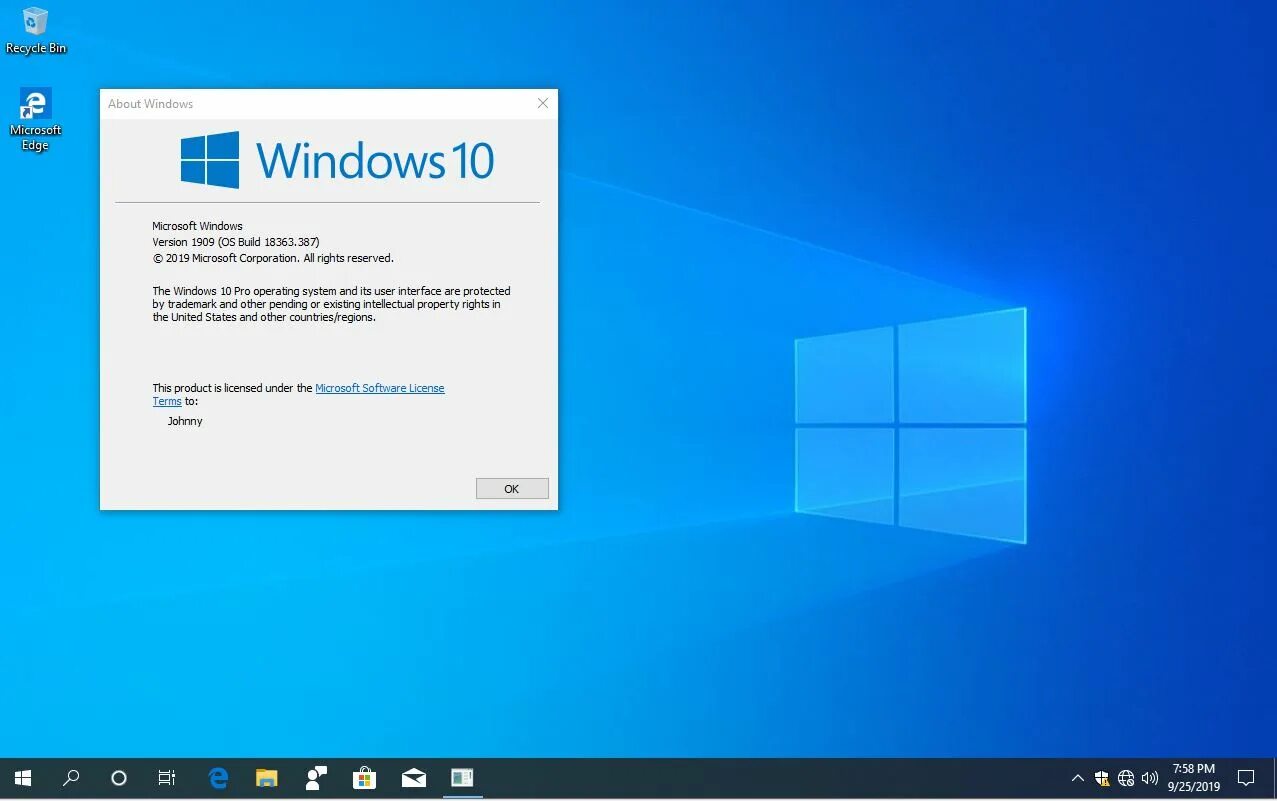
Task: Open the volume tray icon
Action: click(x=1150, y=778)
